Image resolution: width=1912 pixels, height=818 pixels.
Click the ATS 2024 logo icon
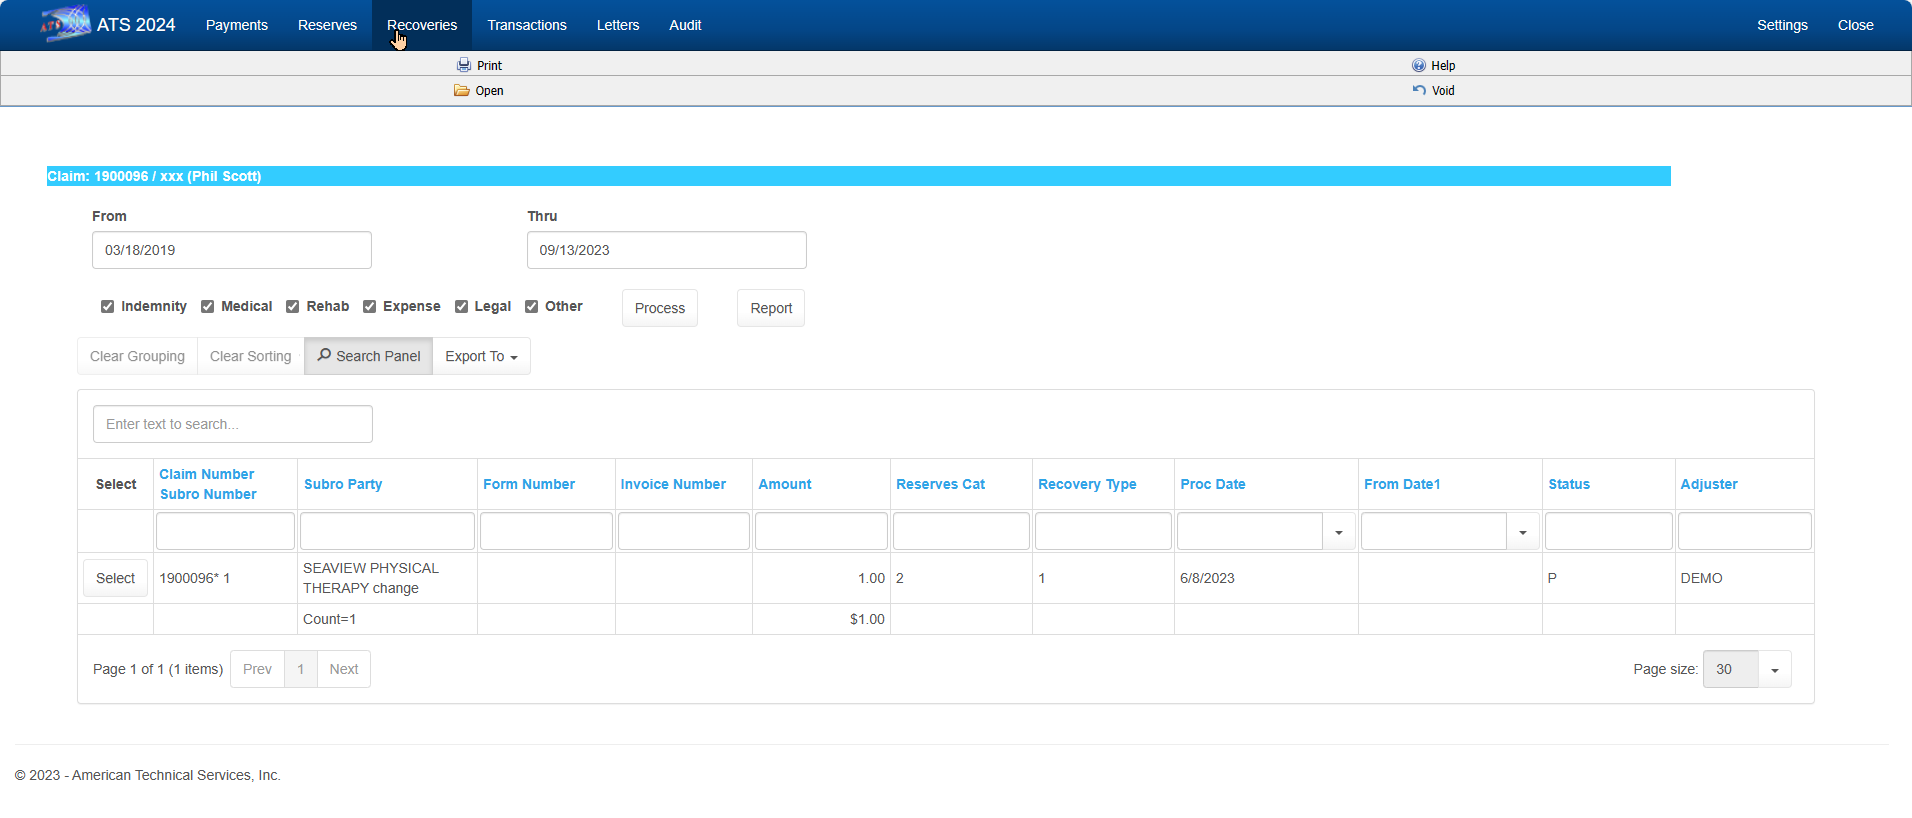pos(65,24)
